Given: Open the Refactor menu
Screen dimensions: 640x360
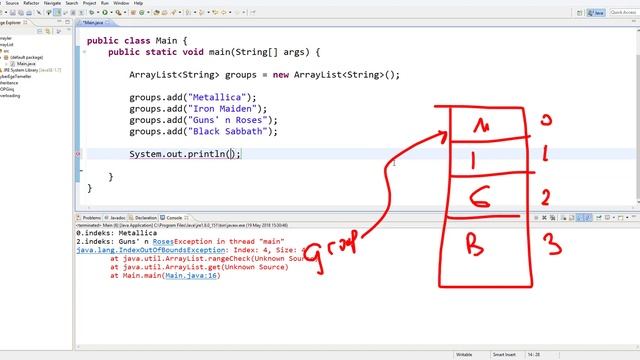Looking at the screenshot, I should tap(31, 3).
